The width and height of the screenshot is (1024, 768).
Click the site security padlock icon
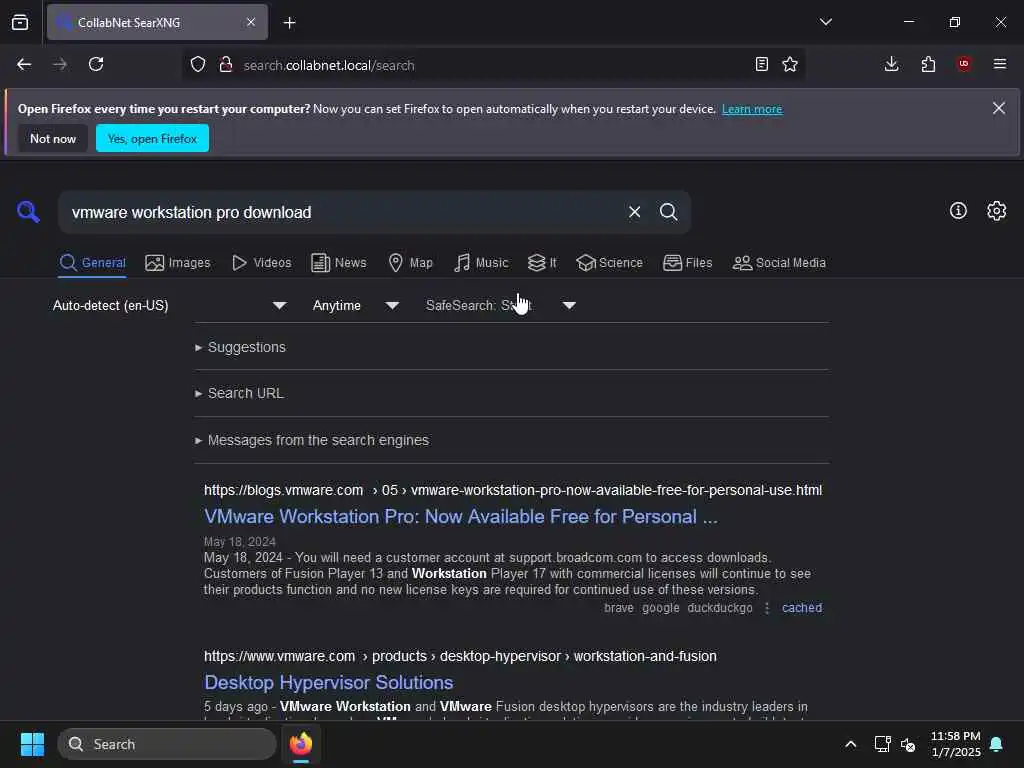tap(226, 65)
